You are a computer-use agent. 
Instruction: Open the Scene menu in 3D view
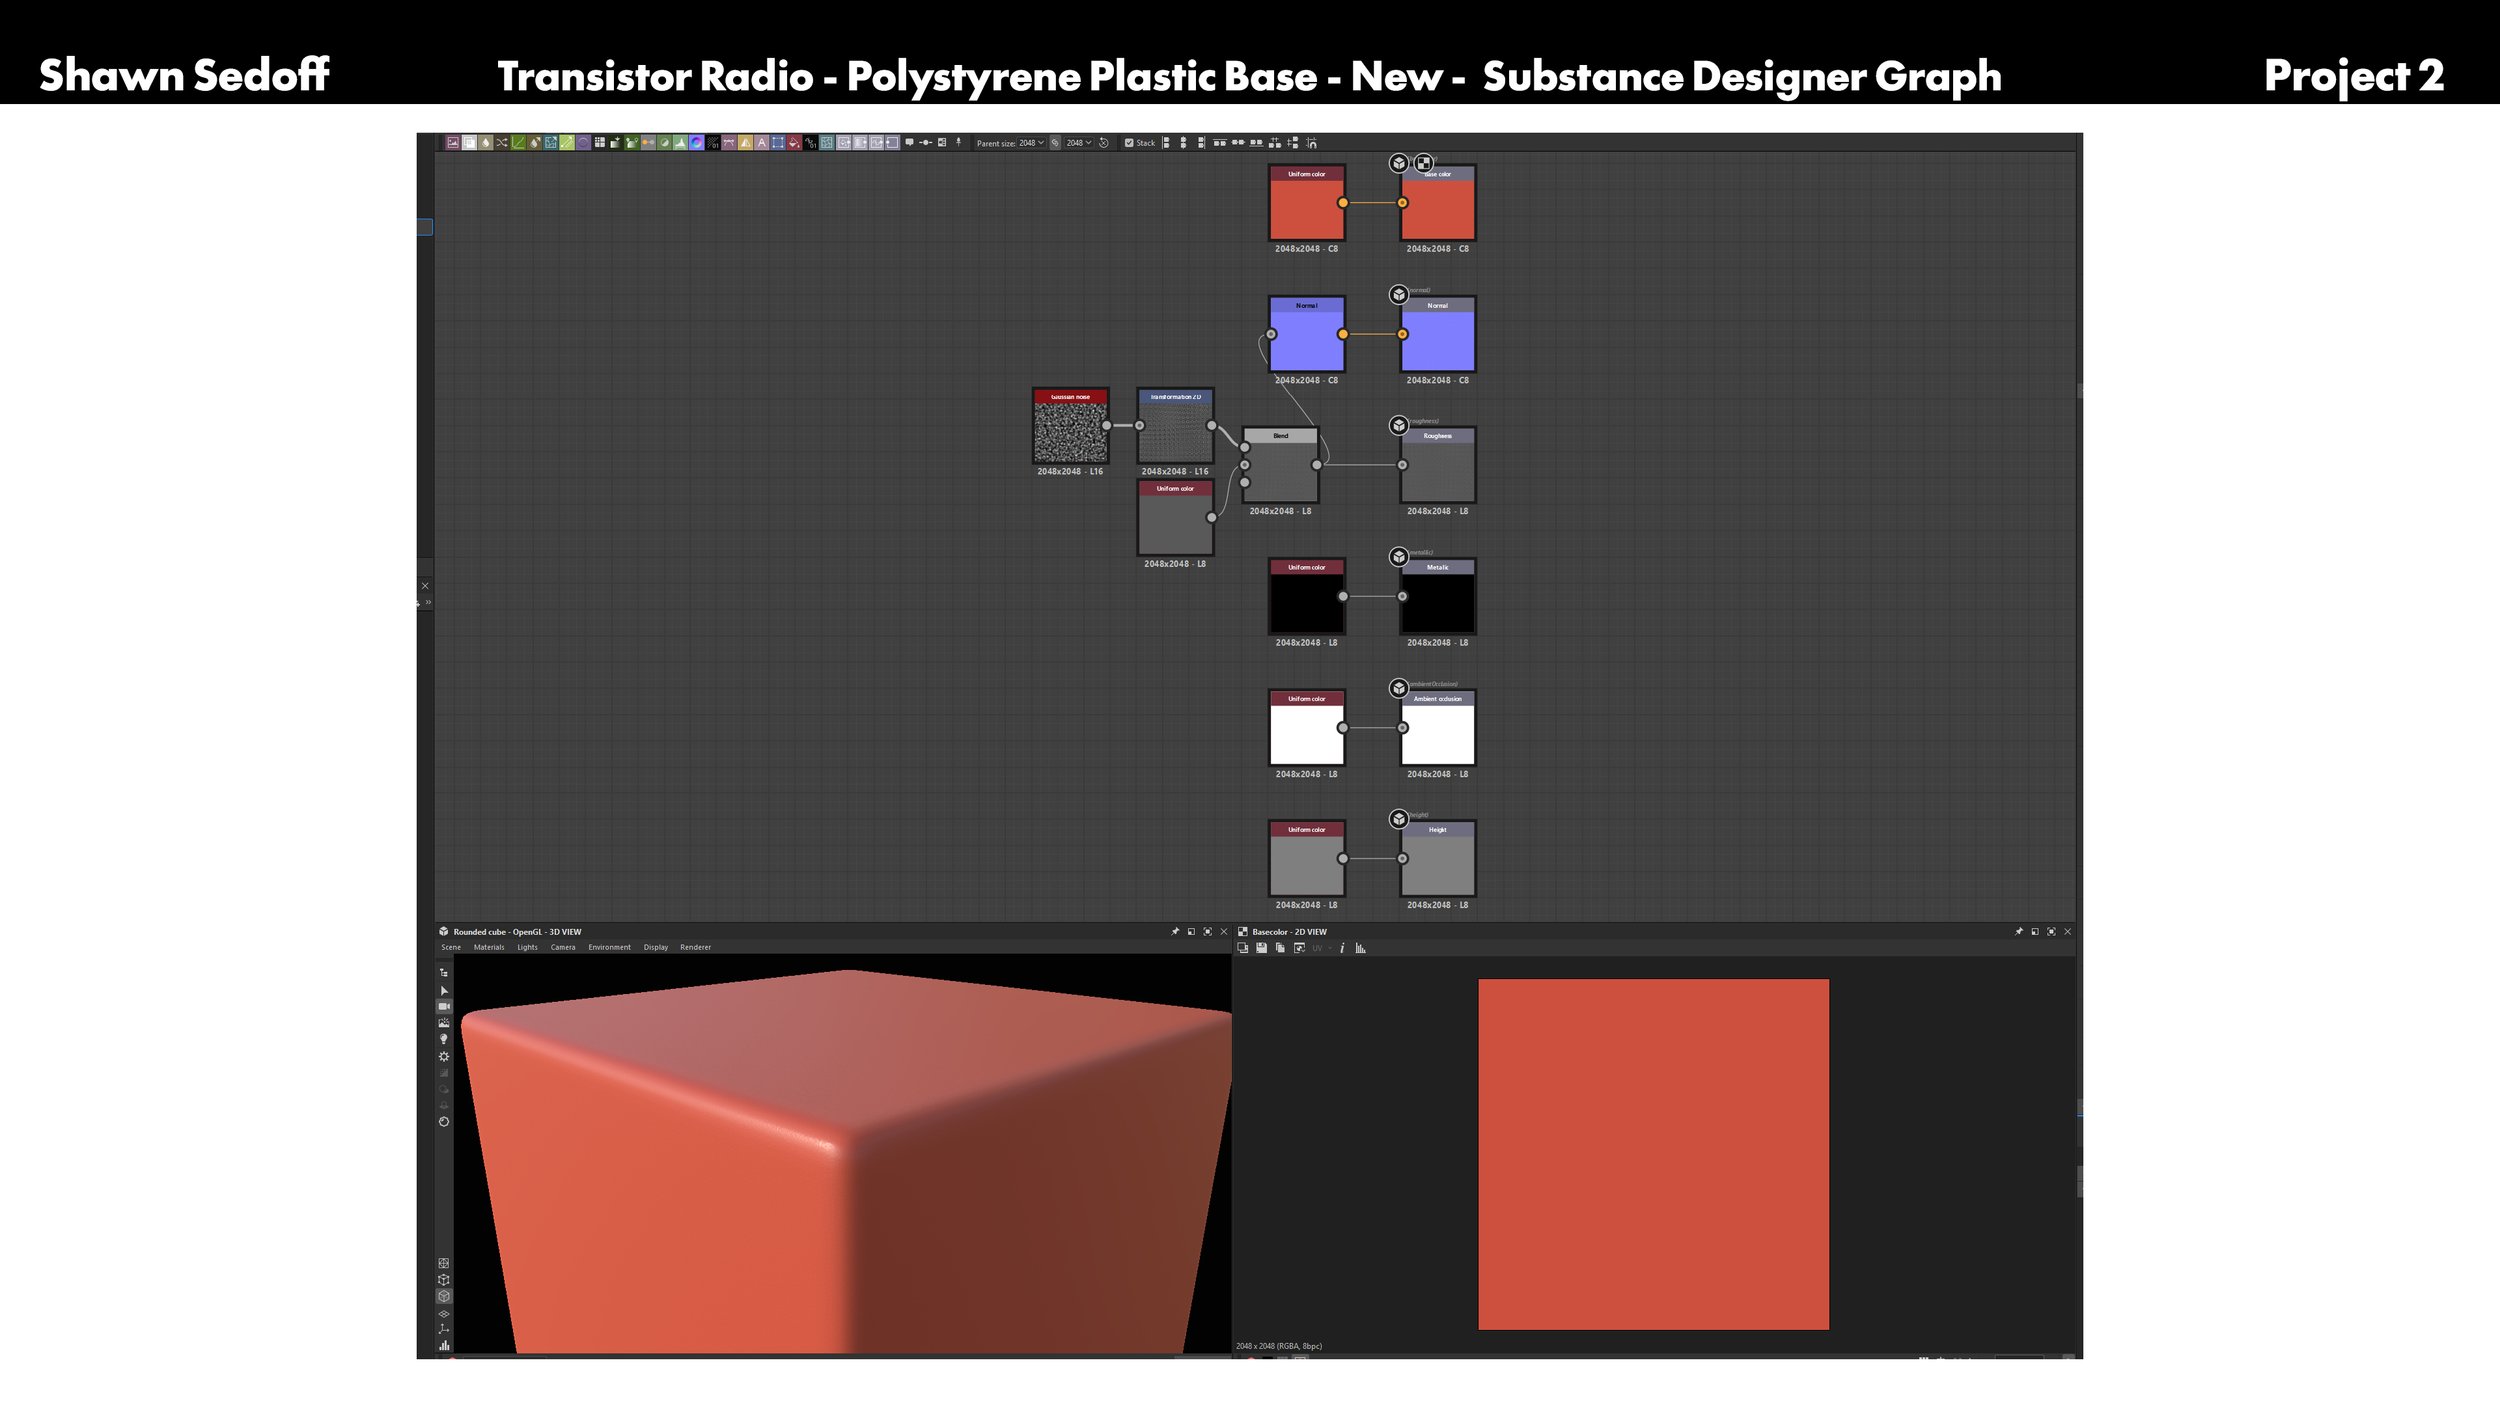click(x=451, y=947)
